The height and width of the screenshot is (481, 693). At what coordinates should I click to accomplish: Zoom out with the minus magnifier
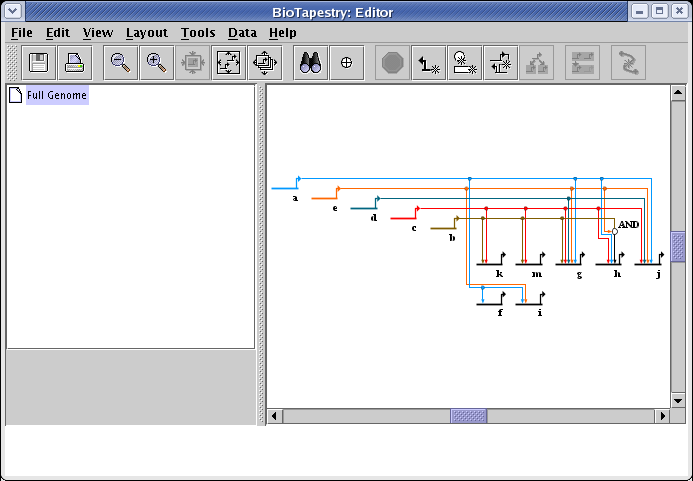[121, 63]
